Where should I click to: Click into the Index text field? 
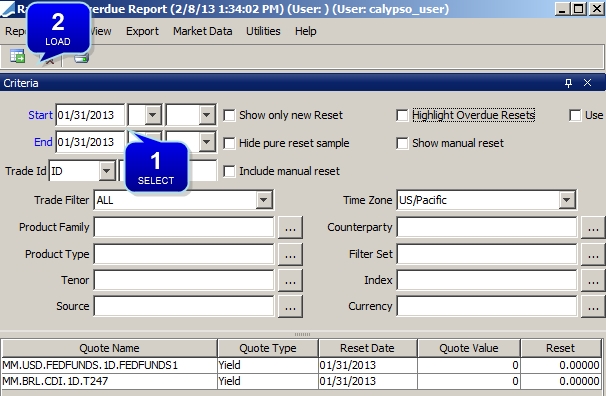[x=487, y=280]
